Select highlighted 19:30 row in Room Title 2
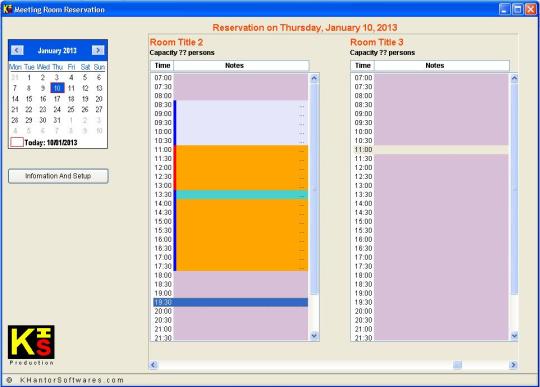 (x=230, y=302)
